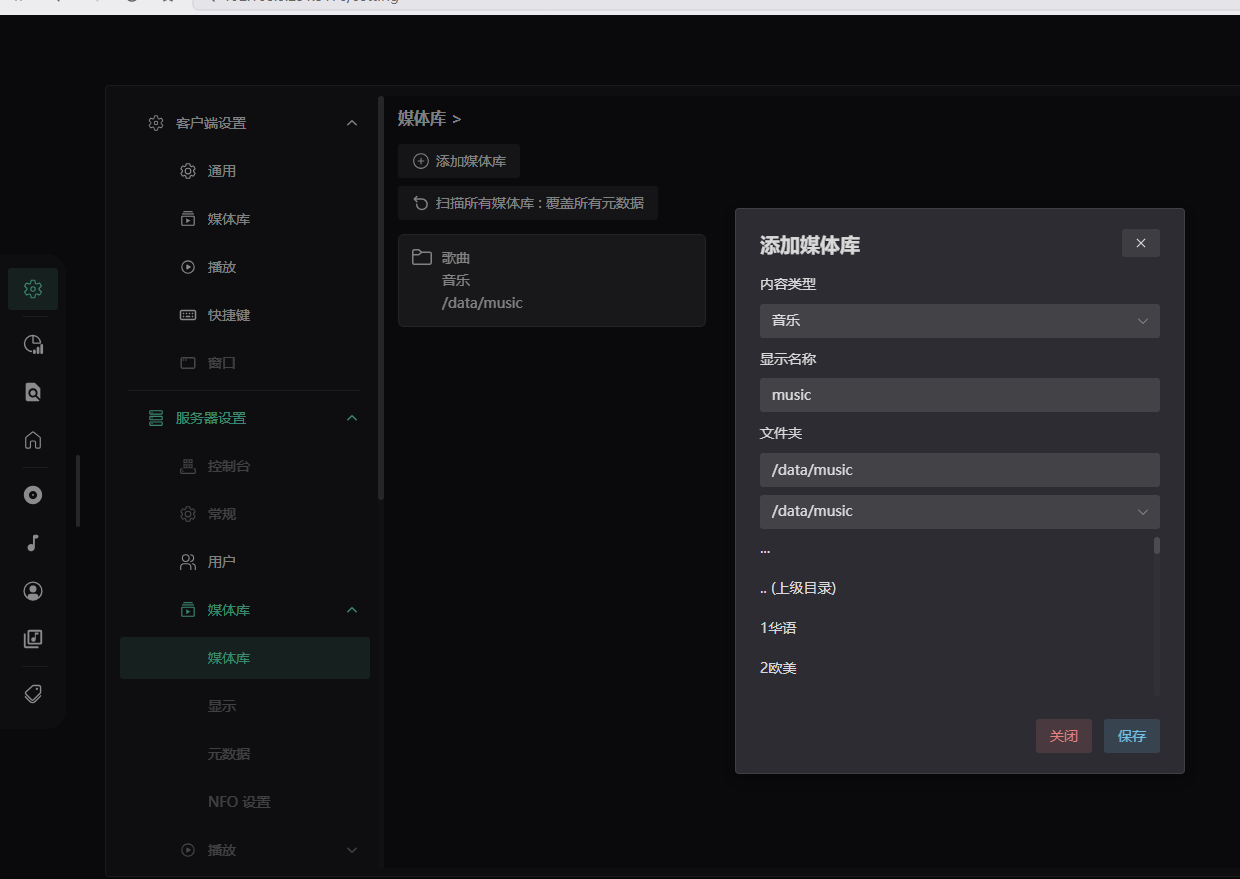Expand the bottom 播放 section in sidebar

(351, 850)
